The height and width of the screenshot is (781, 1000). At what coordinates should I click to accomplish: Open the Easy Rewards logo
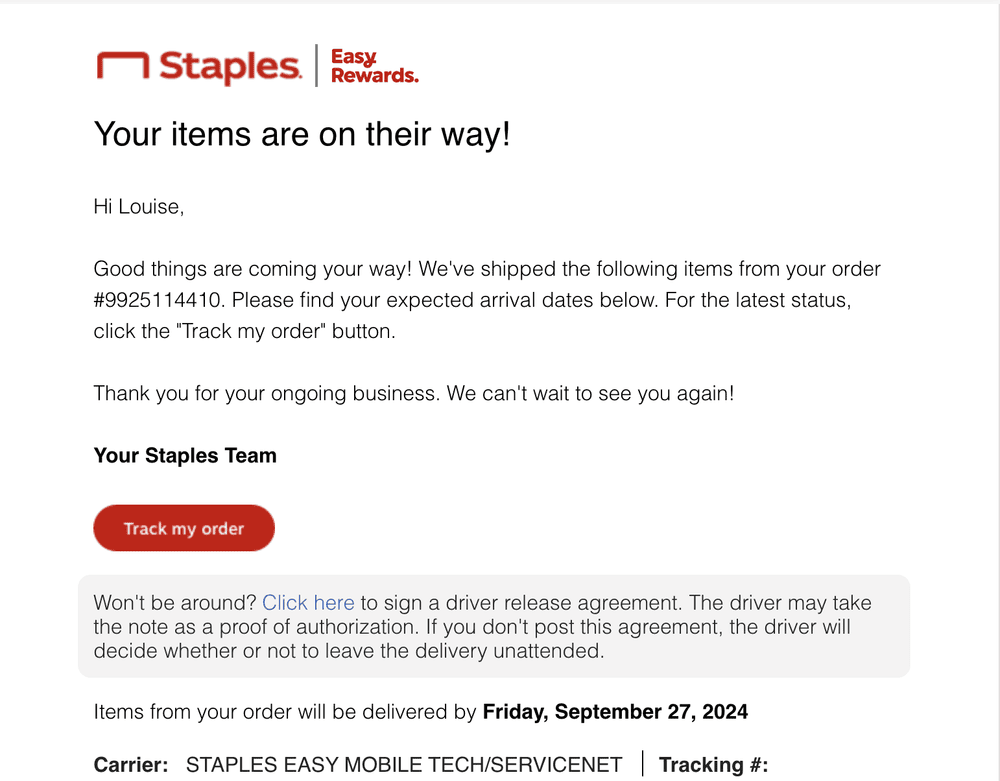pyautogui.click(x=374, y=66)
